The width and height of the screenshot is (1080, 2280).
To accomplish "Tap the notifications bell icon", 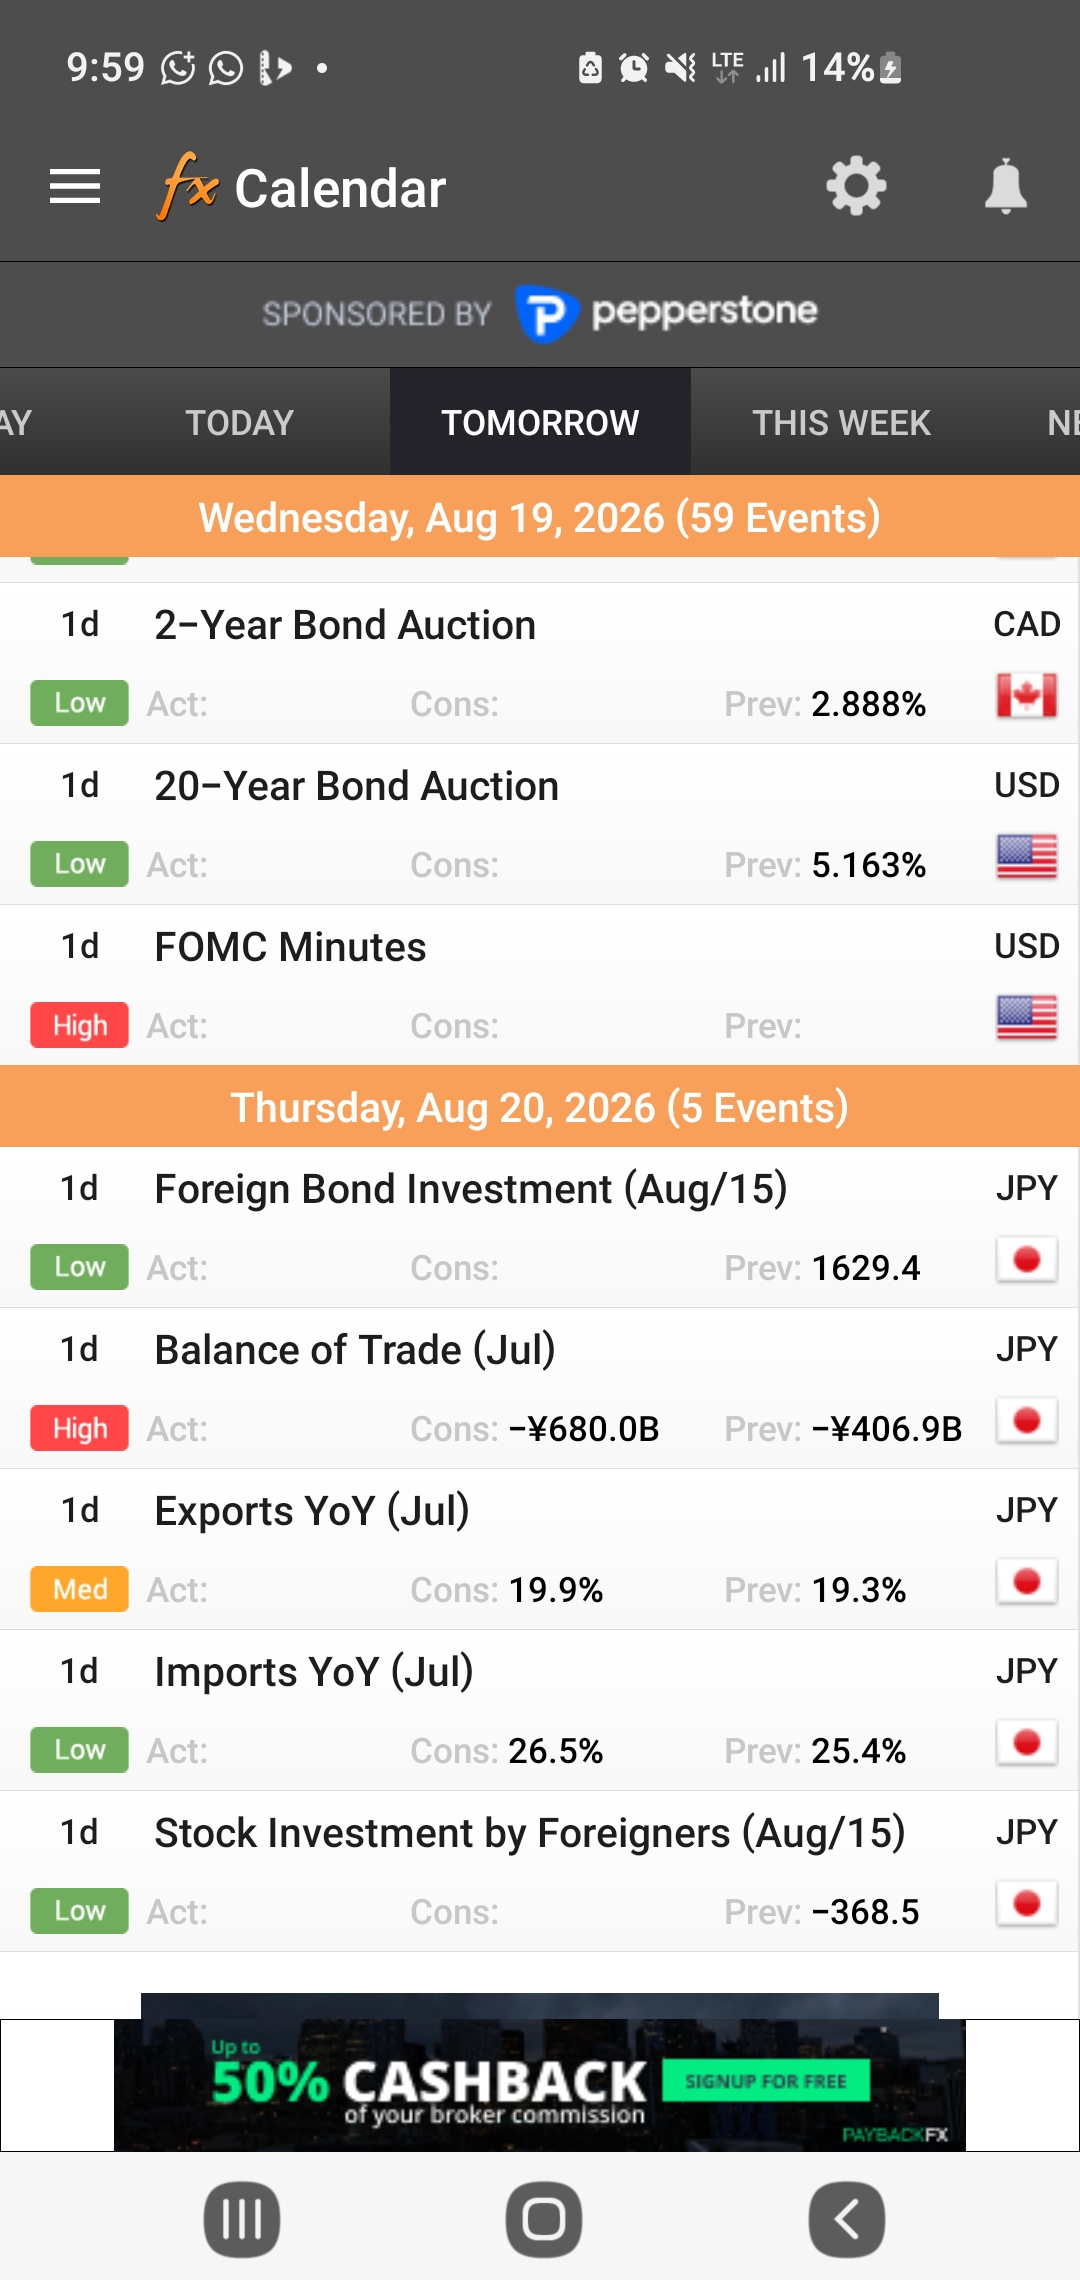I will pos(1005,187).
